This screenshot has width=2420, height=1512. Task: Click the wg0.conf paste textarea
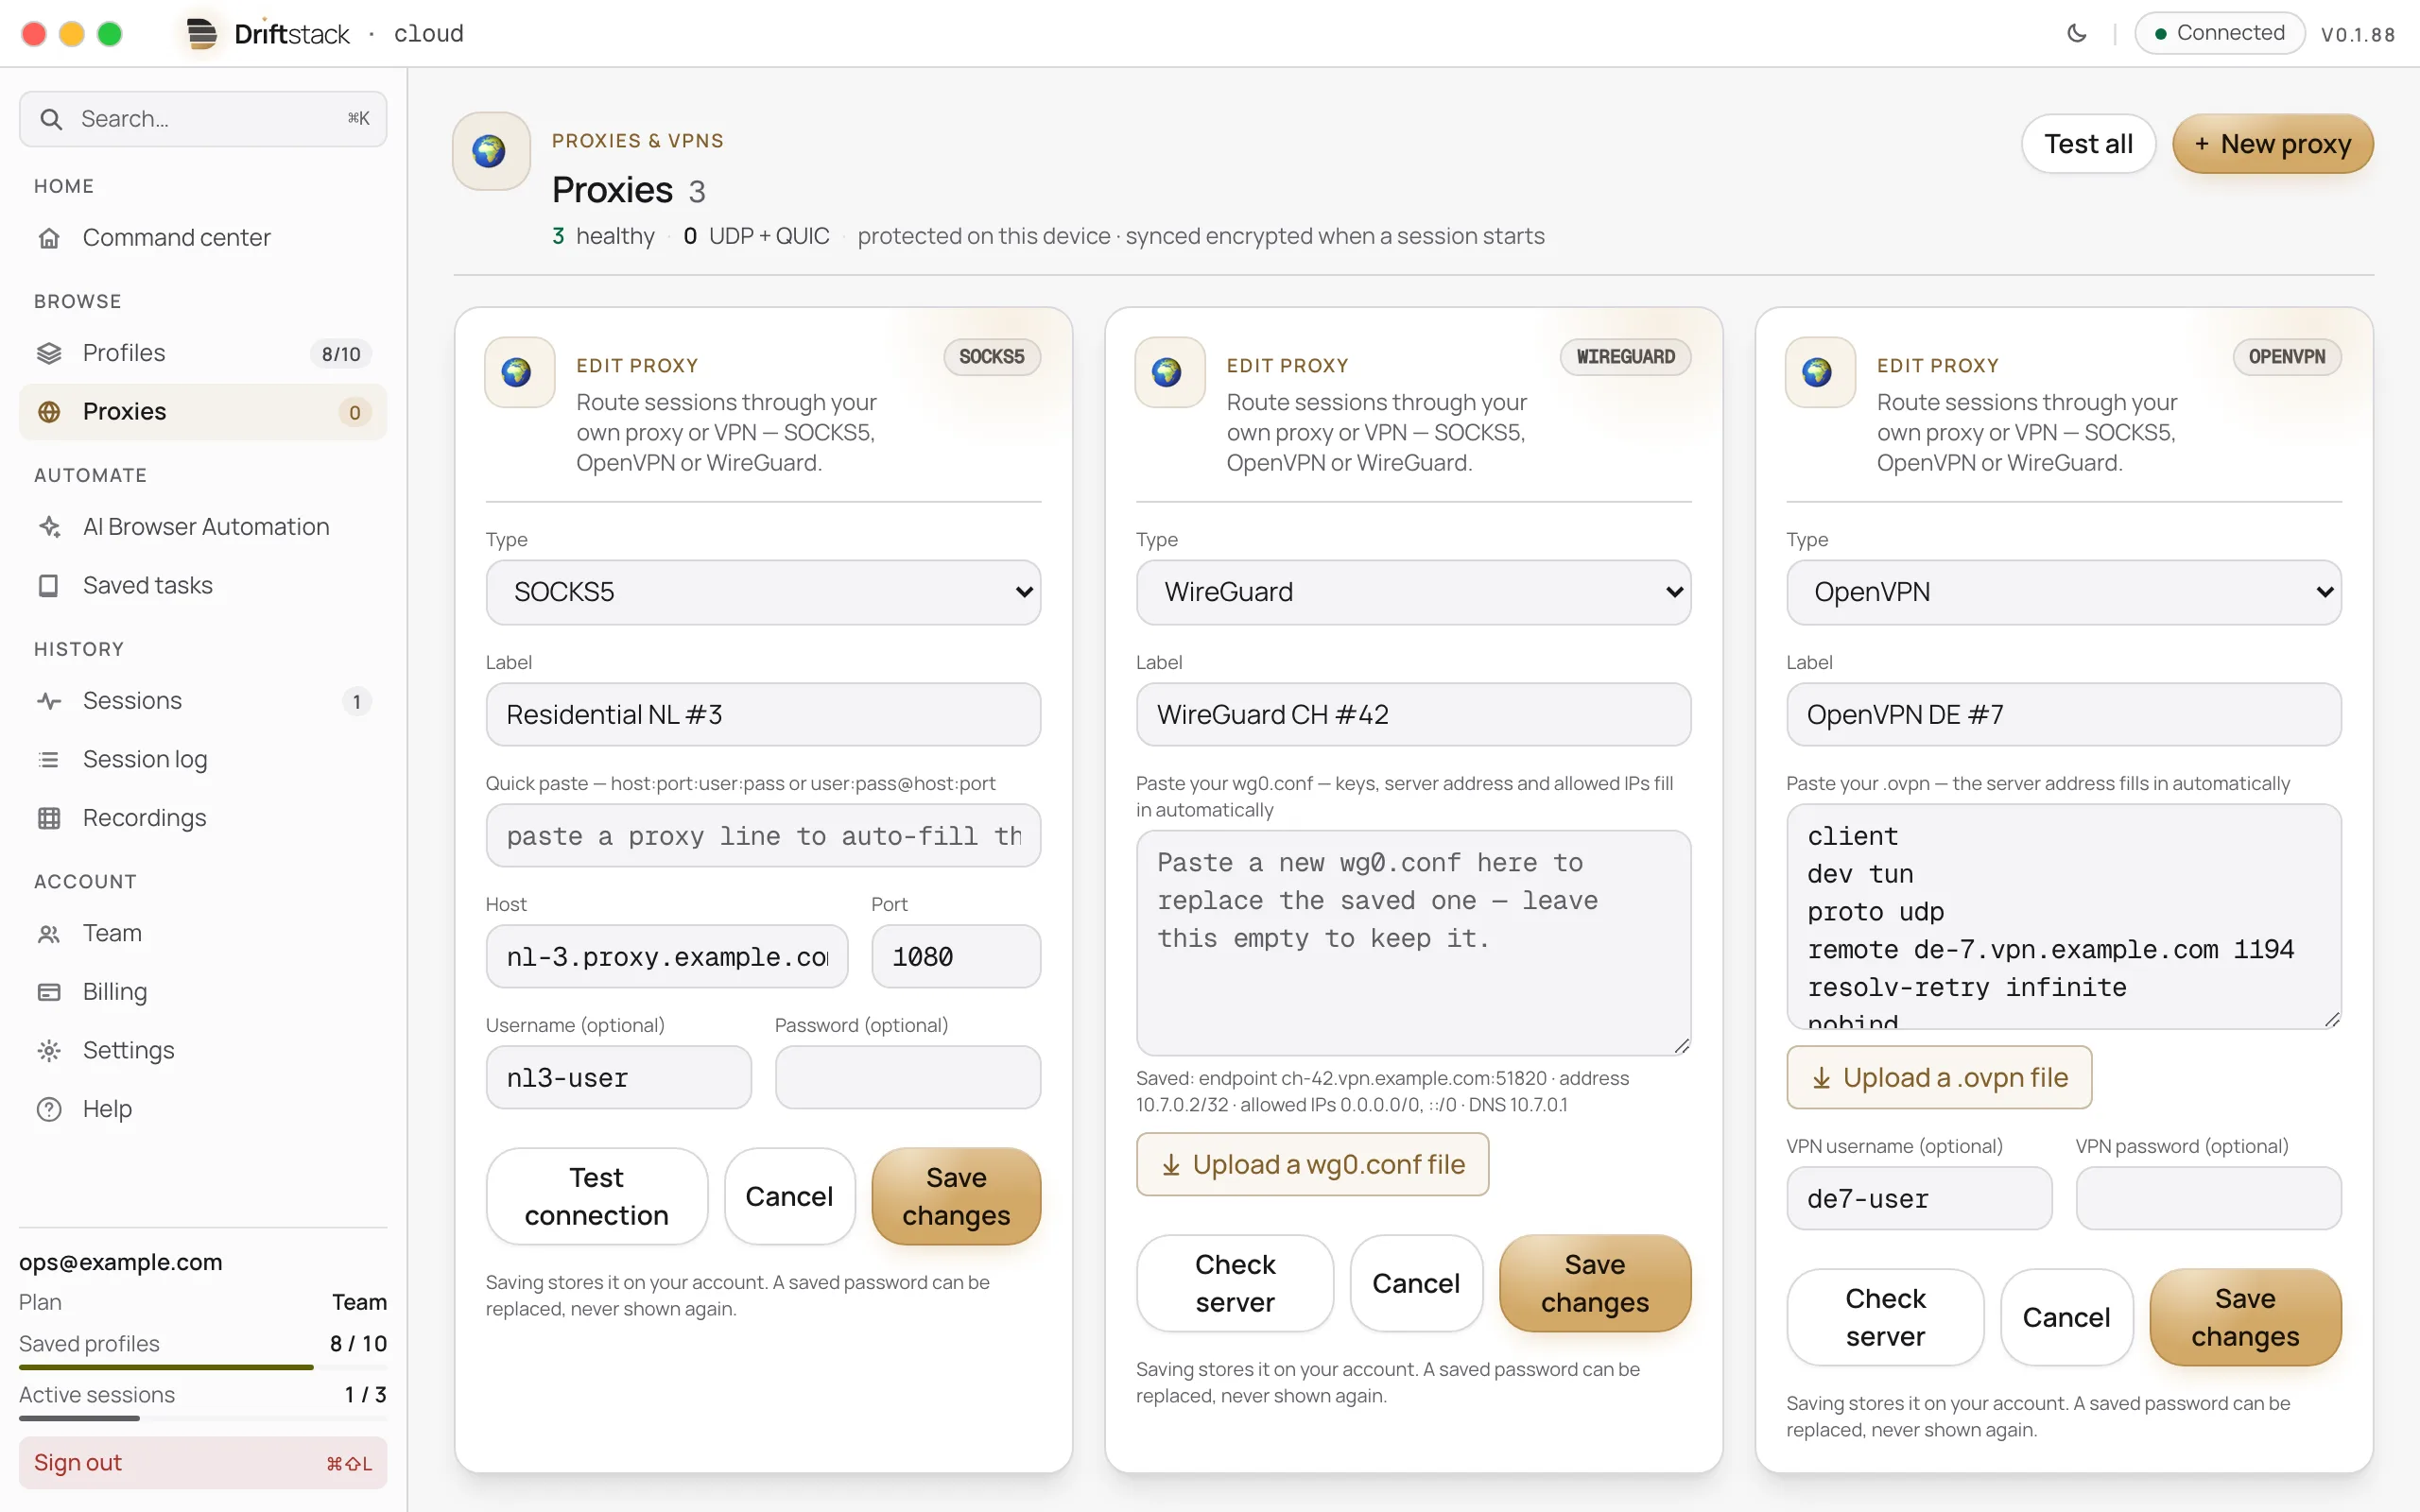[1413, 942]
